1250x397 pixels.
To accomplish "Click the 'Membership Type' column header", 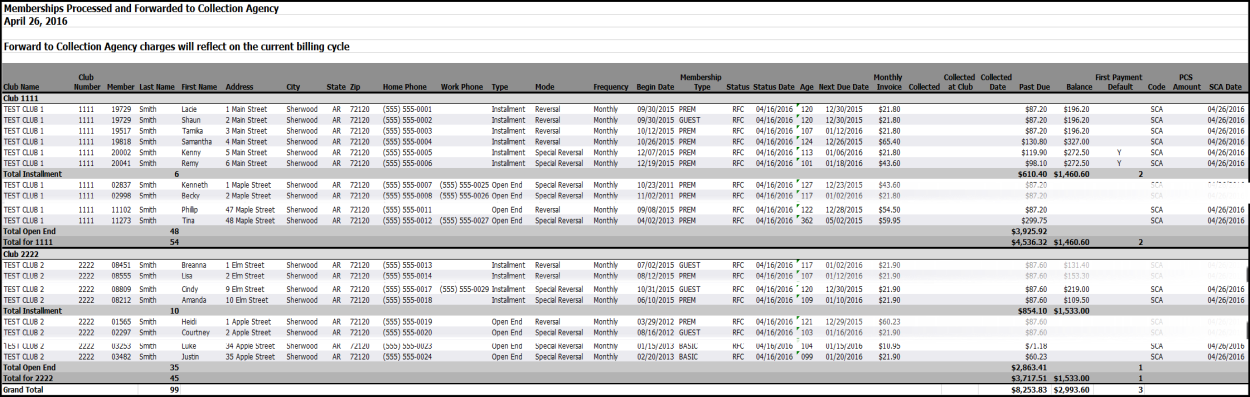I will click(x=701, y=82).
